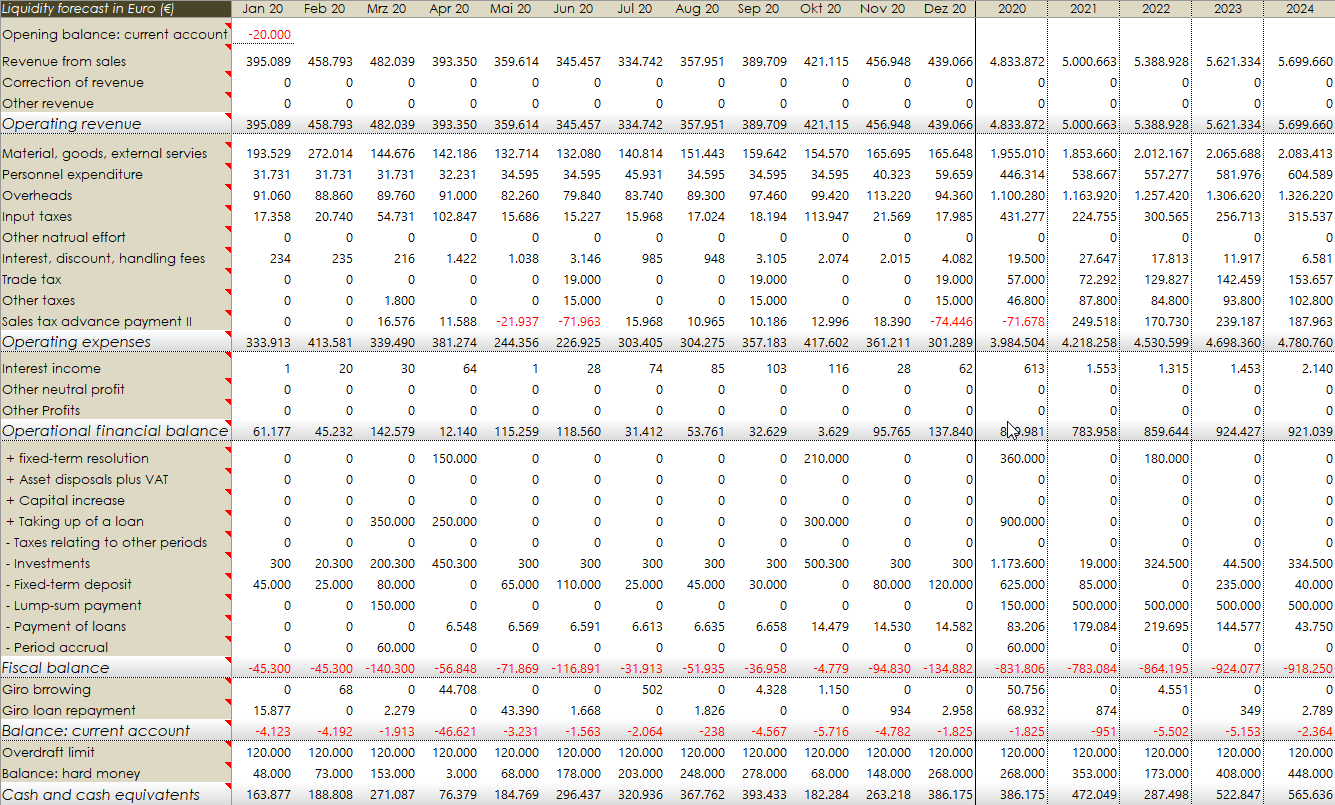Screen dimensions: 1335x805
Task: Click the 'Other revenue' row label
Action: [x=48, y=104]
